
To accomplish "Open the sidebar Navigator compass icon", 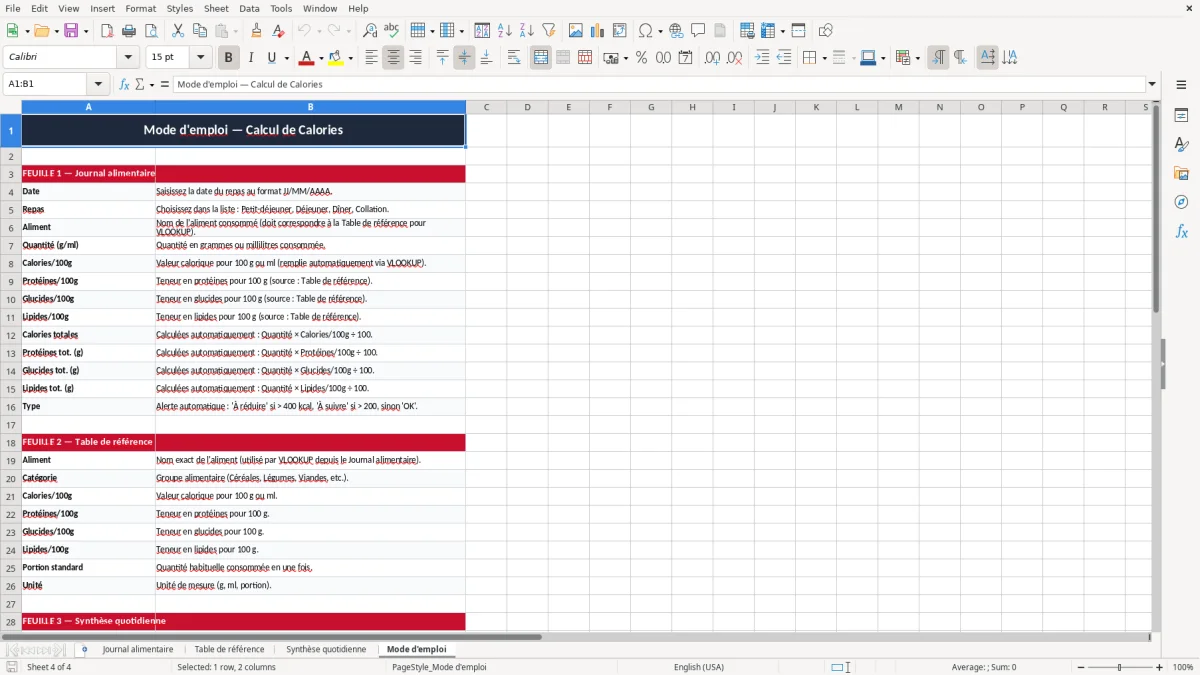I will pos(1181,202).
